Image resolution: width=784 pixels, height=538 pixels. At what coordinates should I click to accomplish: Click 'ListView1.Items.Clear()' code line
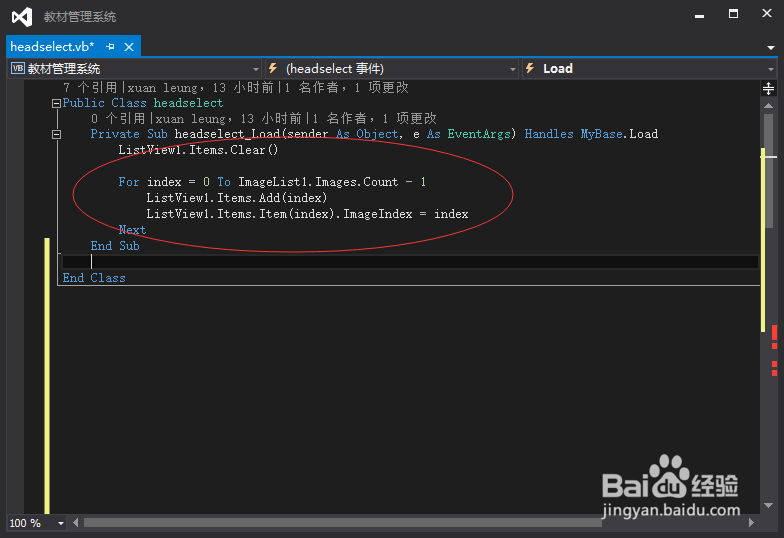(198, 150)
